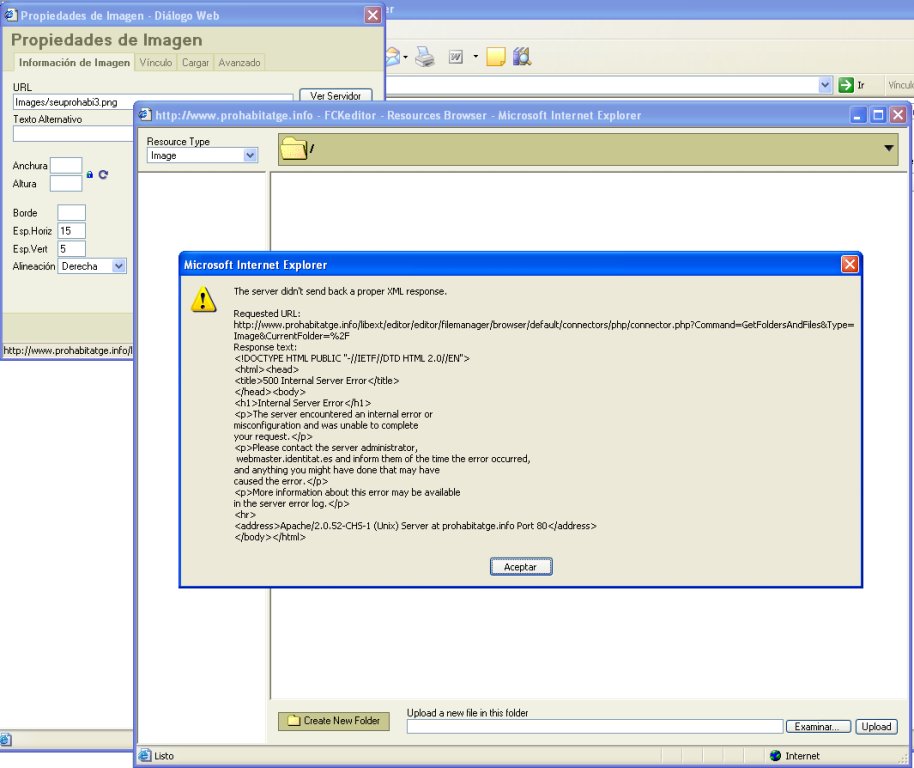Open the dropdown arrow beside Word icon

[476, 57]
